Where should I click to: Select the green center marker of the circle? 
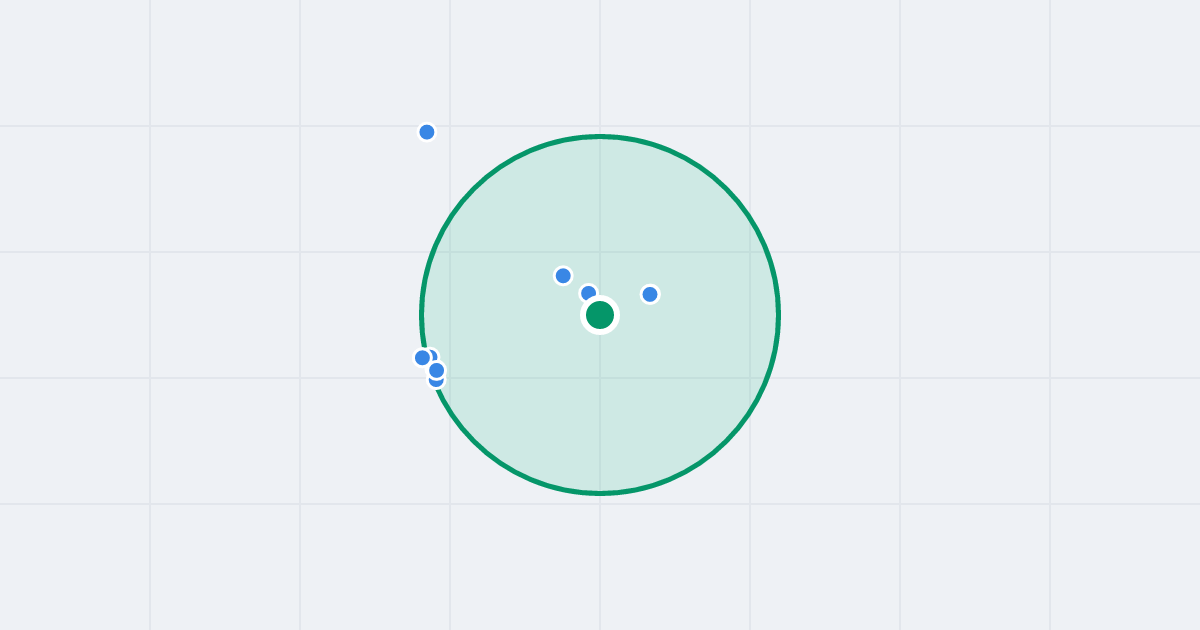point(600,315)
